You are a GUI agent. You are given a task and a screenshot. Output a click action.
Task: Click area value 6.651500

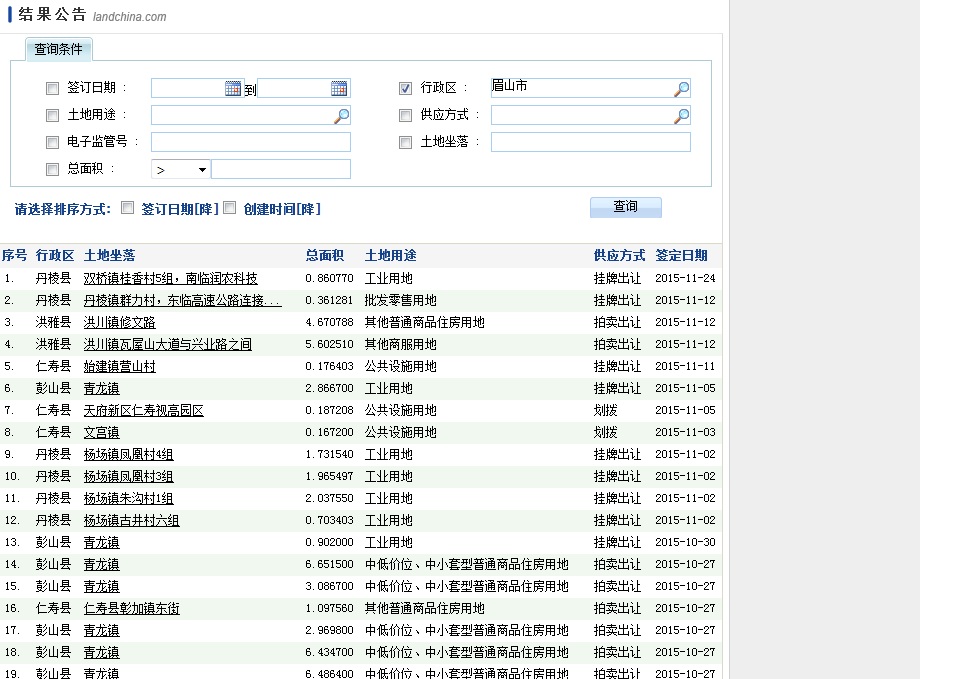click(329, 565)
